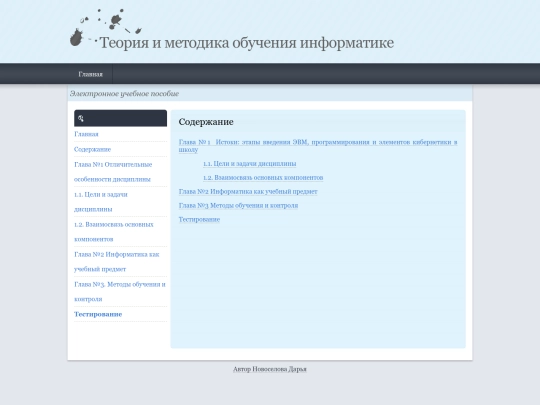Image resolution: width=540 pixels, height=405 pixels.
Task: Open sidebar Глава №2 Информатика как учебный предмет
Action: click(x=116, y=261)
